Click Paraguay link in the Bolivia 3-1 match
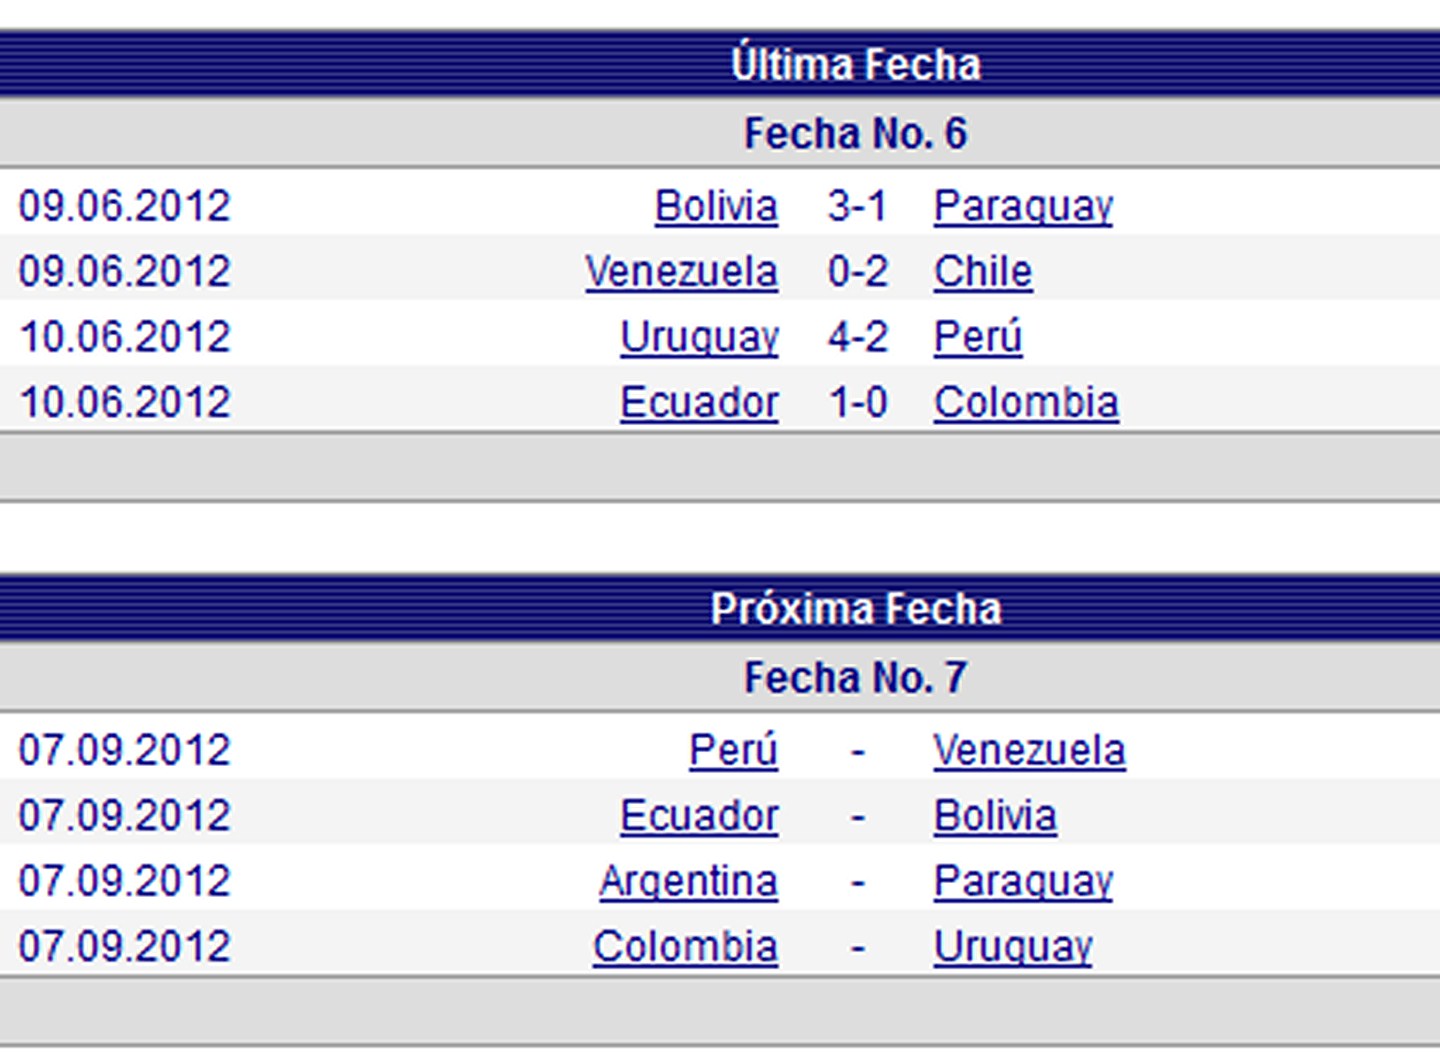The width and height of the screenshot is (1440, 1054). pos(1023,206)
